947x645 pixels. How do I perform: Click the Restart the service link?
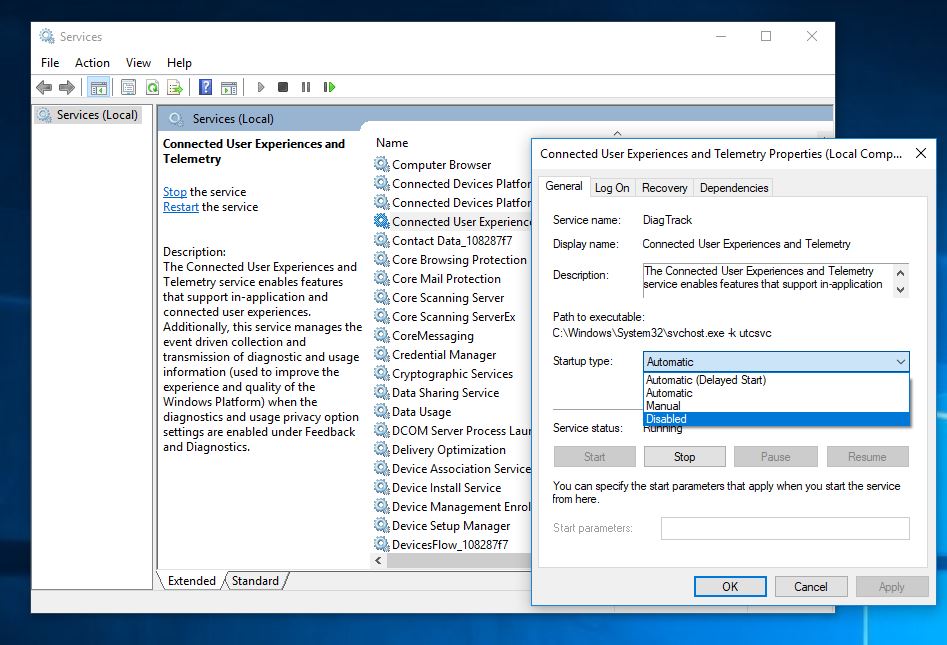(x=181, y=207)
